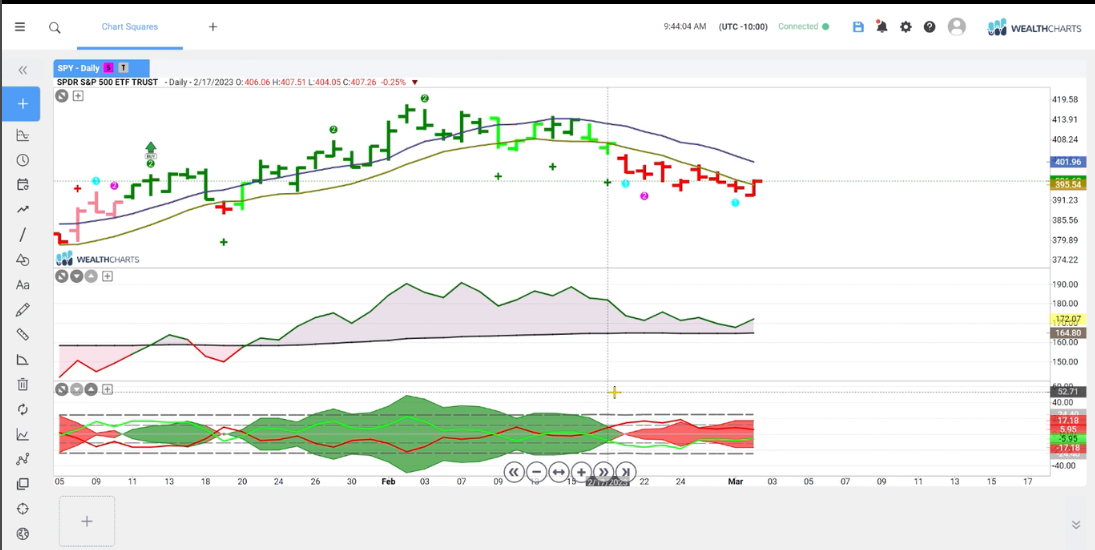Select the pencil freehand tool
Image resolution: width=1095 pixels, height=550 pixels.
pos(22,309)
